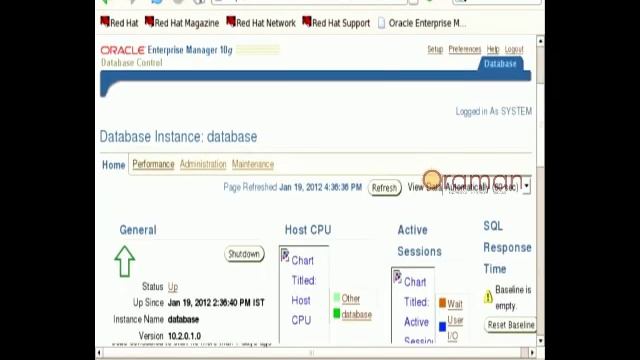This screenshot has width=640, height=360.
Task: Switch to the Home tab
Action: 113,165
